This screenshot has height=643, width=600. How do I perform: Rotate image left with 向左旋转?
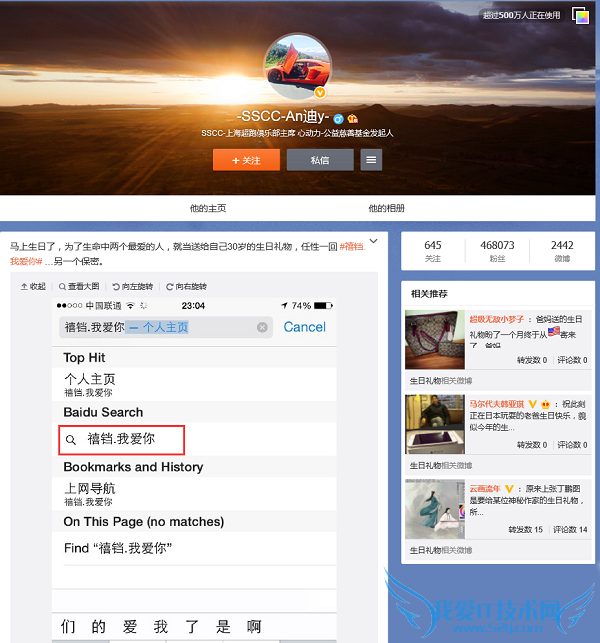132,286
